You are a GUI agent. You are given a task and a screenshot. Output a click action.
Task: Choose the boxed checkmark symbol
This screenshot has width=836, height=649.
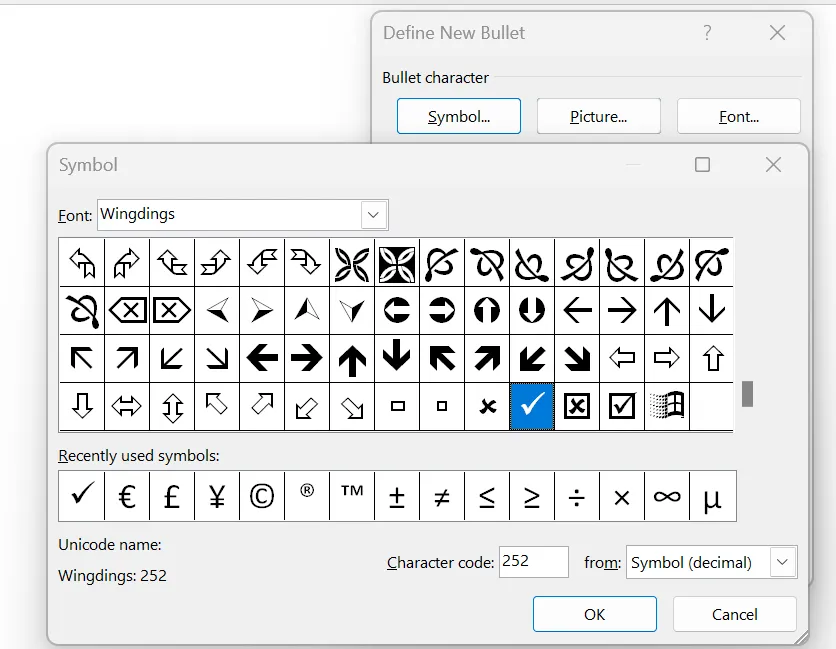click(x=622, y=406)
